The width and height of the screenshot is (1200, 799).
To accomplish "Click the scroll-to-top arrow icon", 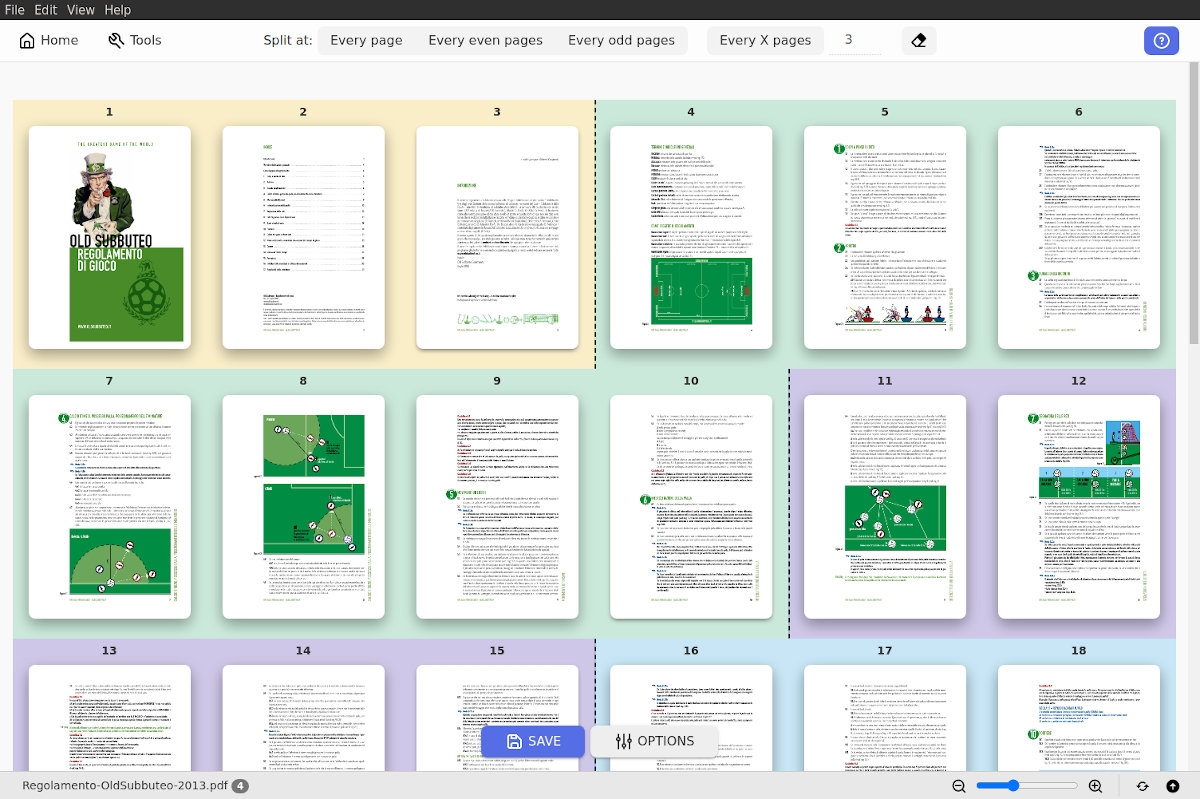I will point(1173,786).
